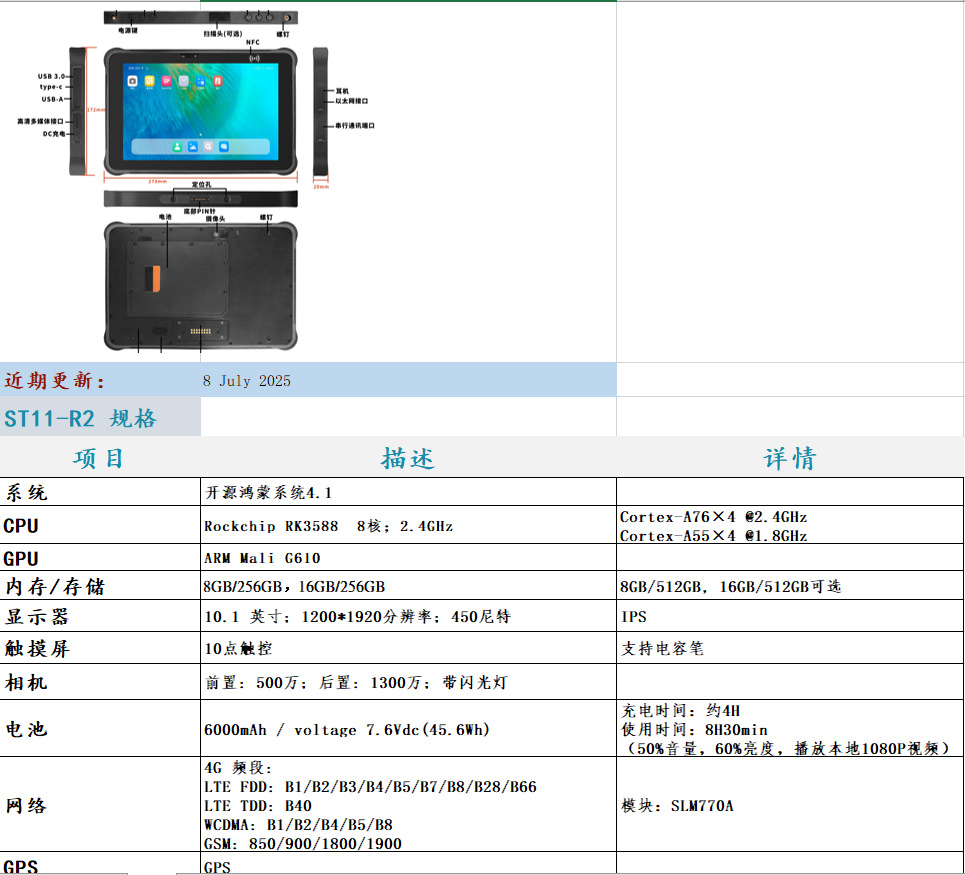Viewport: 965px width, 875px height.
Task: Select the 'CPU' row label cell
Action: 100,525
